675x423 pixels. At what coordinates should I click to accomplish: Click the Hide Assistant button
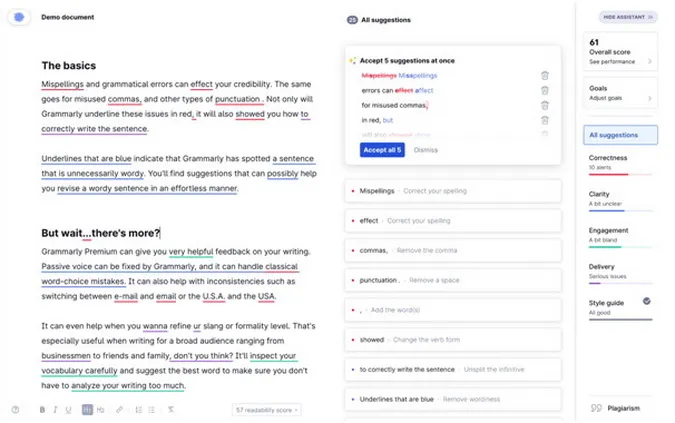tap(628, 17)
